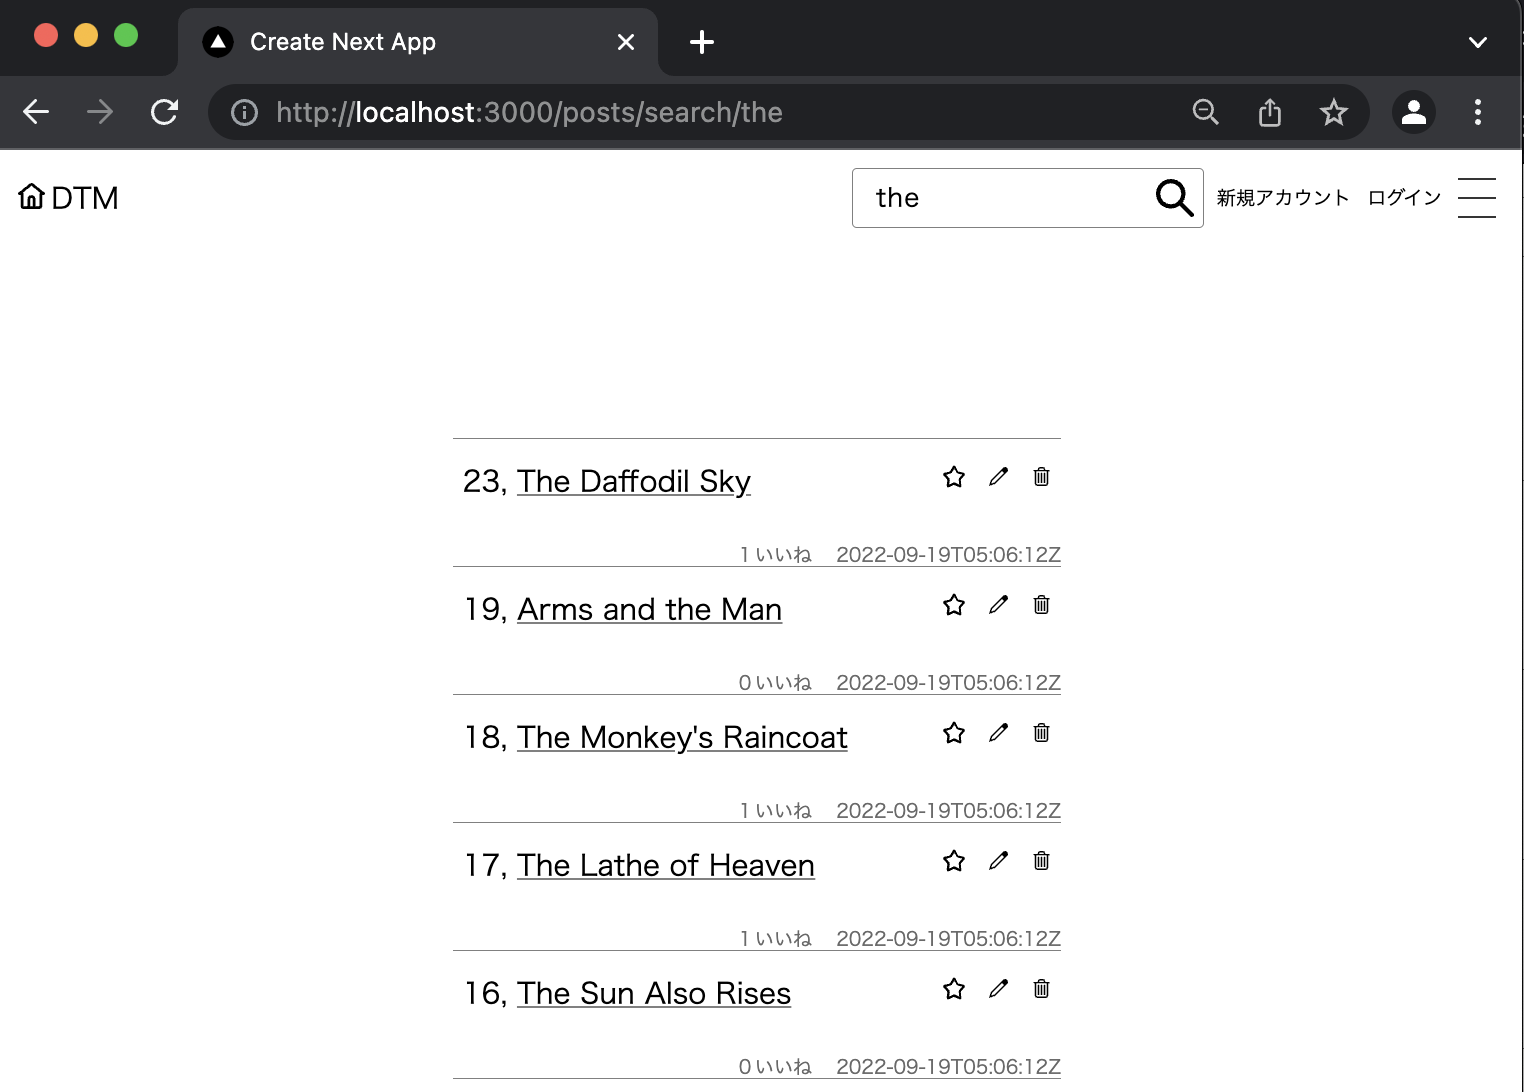Click the ログイン login link
1524x1092 pixels.
point(1404,198)
